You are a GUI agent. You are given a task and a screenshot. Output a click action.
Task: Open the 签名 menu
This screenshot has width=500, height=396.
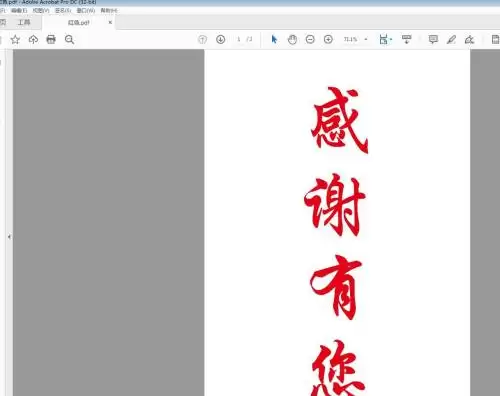[63, 11]
